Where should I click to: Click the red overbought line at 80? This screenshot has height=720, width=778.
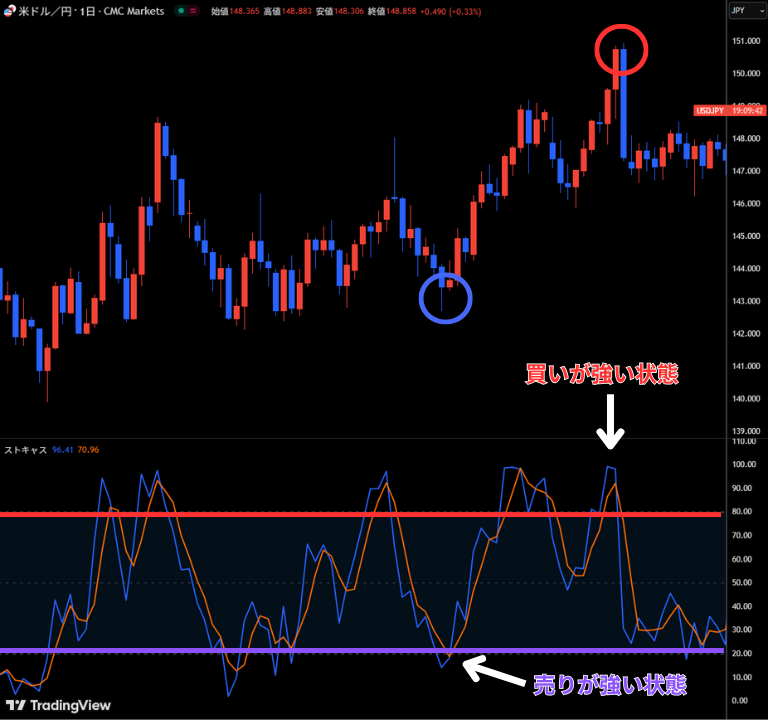pyautogui.click(x=300, y=514)
